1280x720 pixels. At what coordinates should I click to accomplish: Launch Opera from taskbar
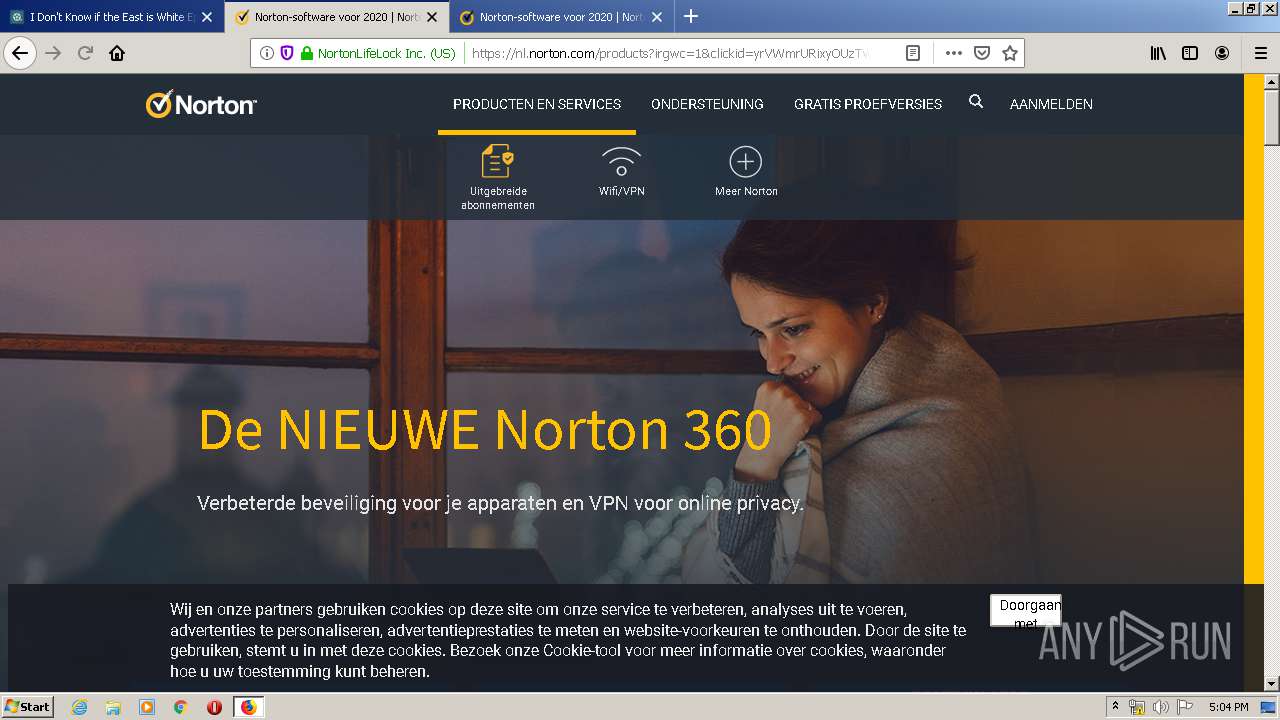click(214, 707)
